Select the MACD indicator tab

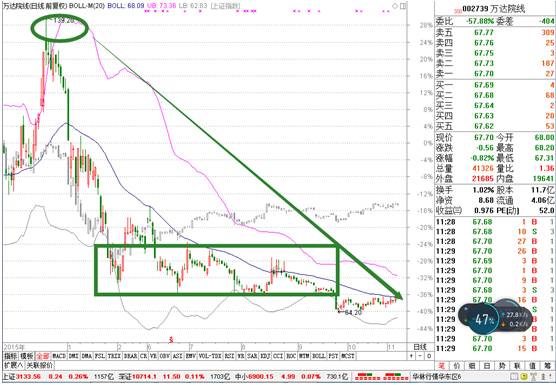pyautogui.click(x=59, y=356)
